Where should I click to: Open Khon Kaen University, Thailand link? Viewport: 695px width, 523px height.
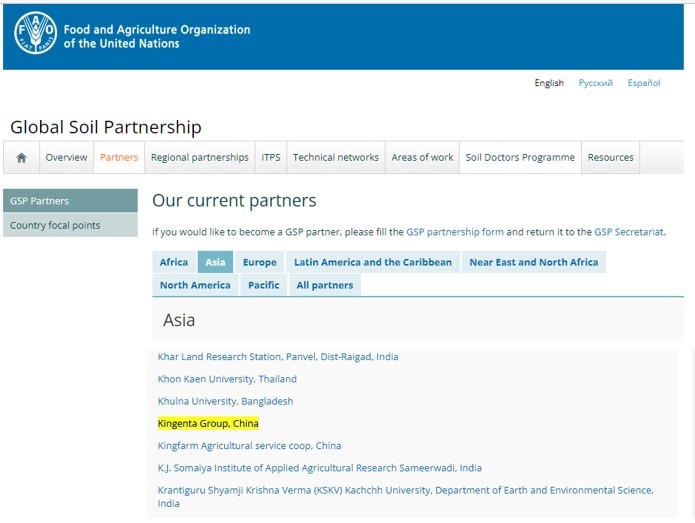tap(227, 379)
